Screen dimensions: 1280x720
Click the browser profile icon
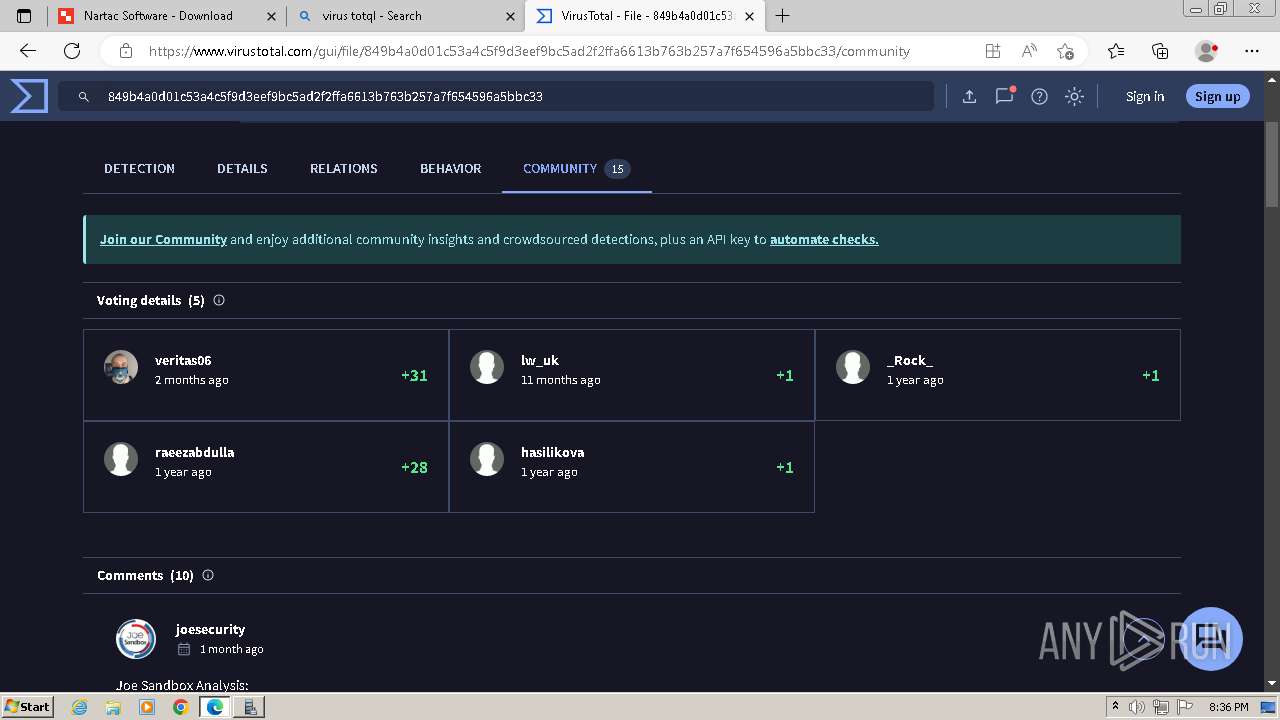coord(1207,51)
